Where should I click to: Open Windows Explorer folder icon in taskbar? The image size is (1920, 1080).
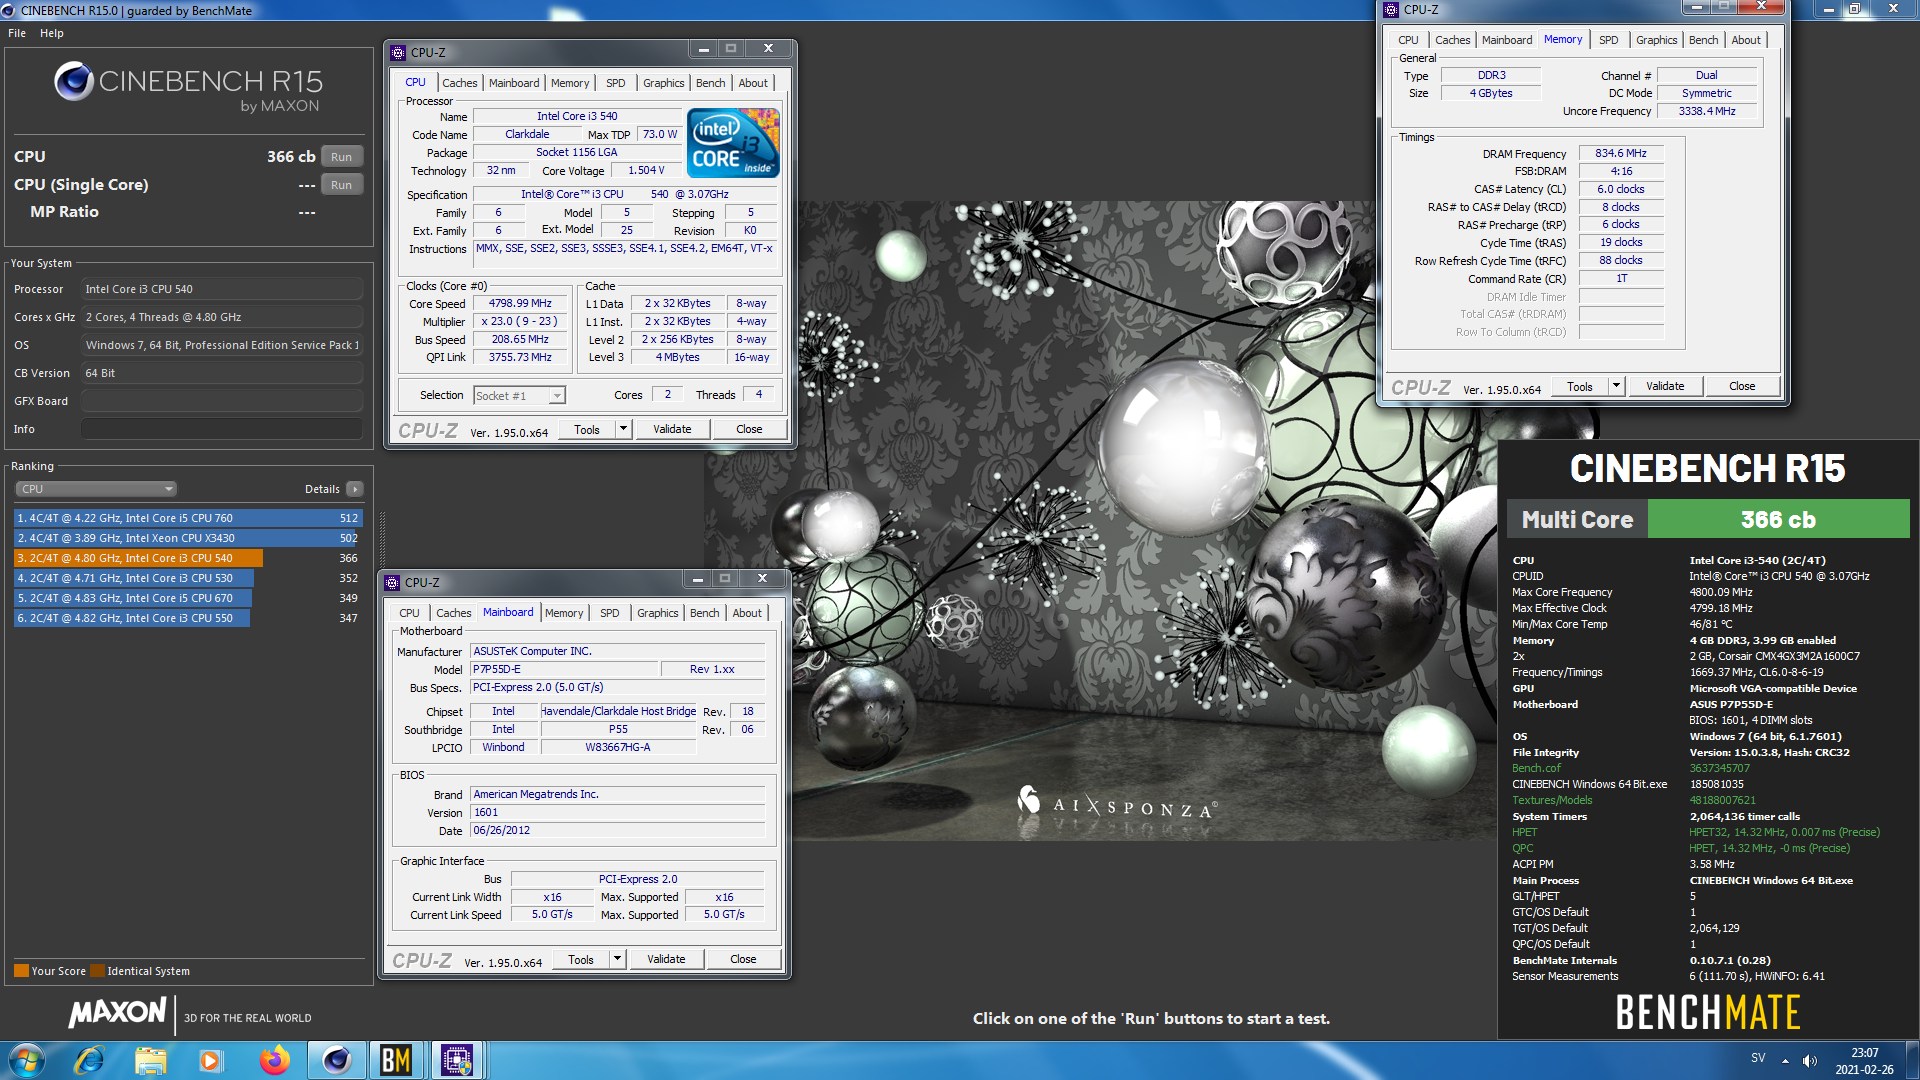(150, 1060)
